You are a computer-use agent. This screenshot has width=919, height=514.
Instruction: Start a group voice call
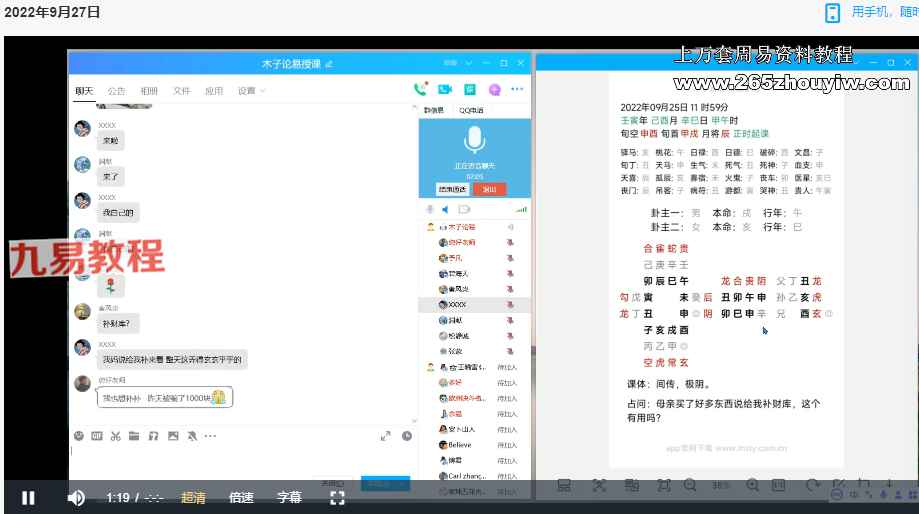(x=421, y=89)
